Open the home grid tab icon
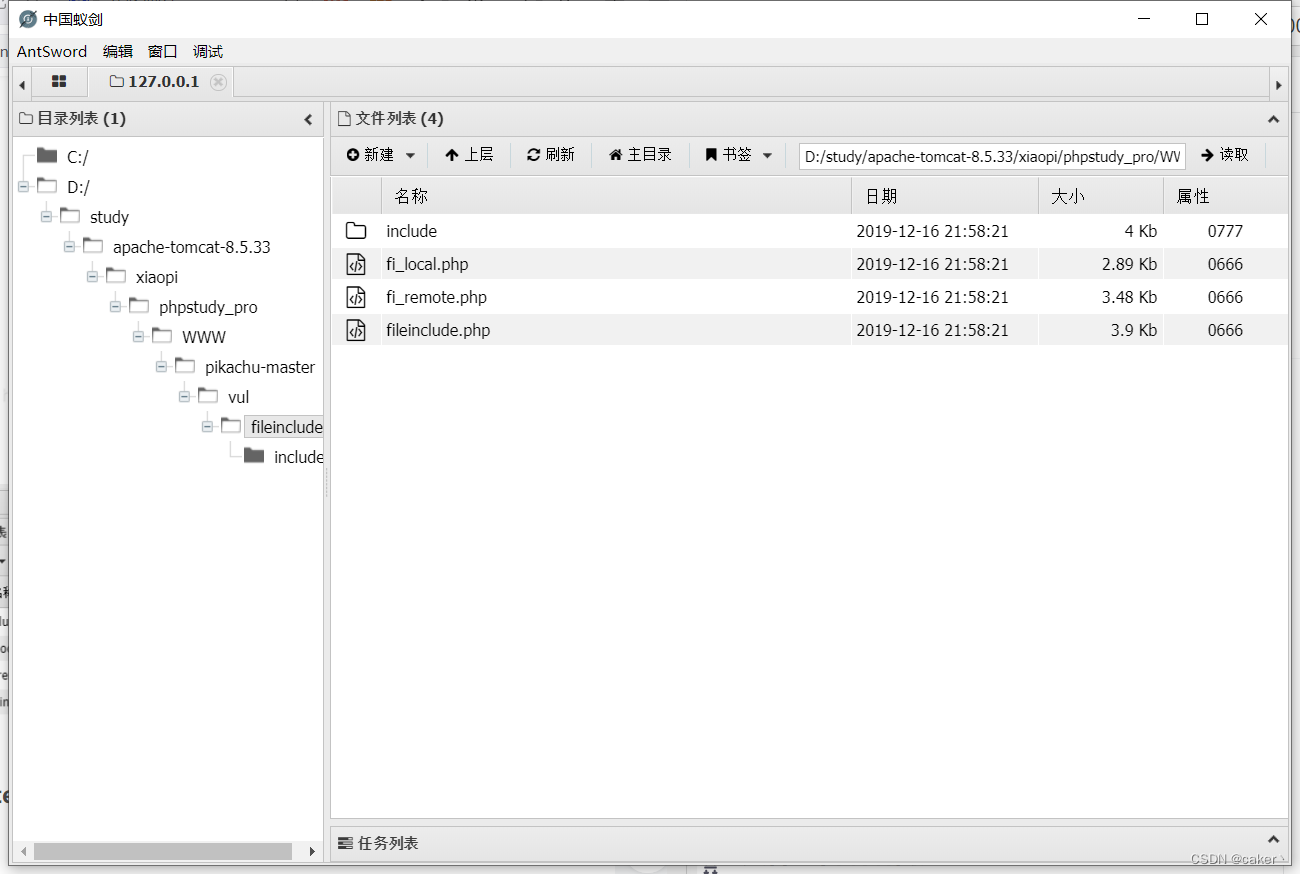Screen dimensions: 1300x874 [x=59, y=82]
